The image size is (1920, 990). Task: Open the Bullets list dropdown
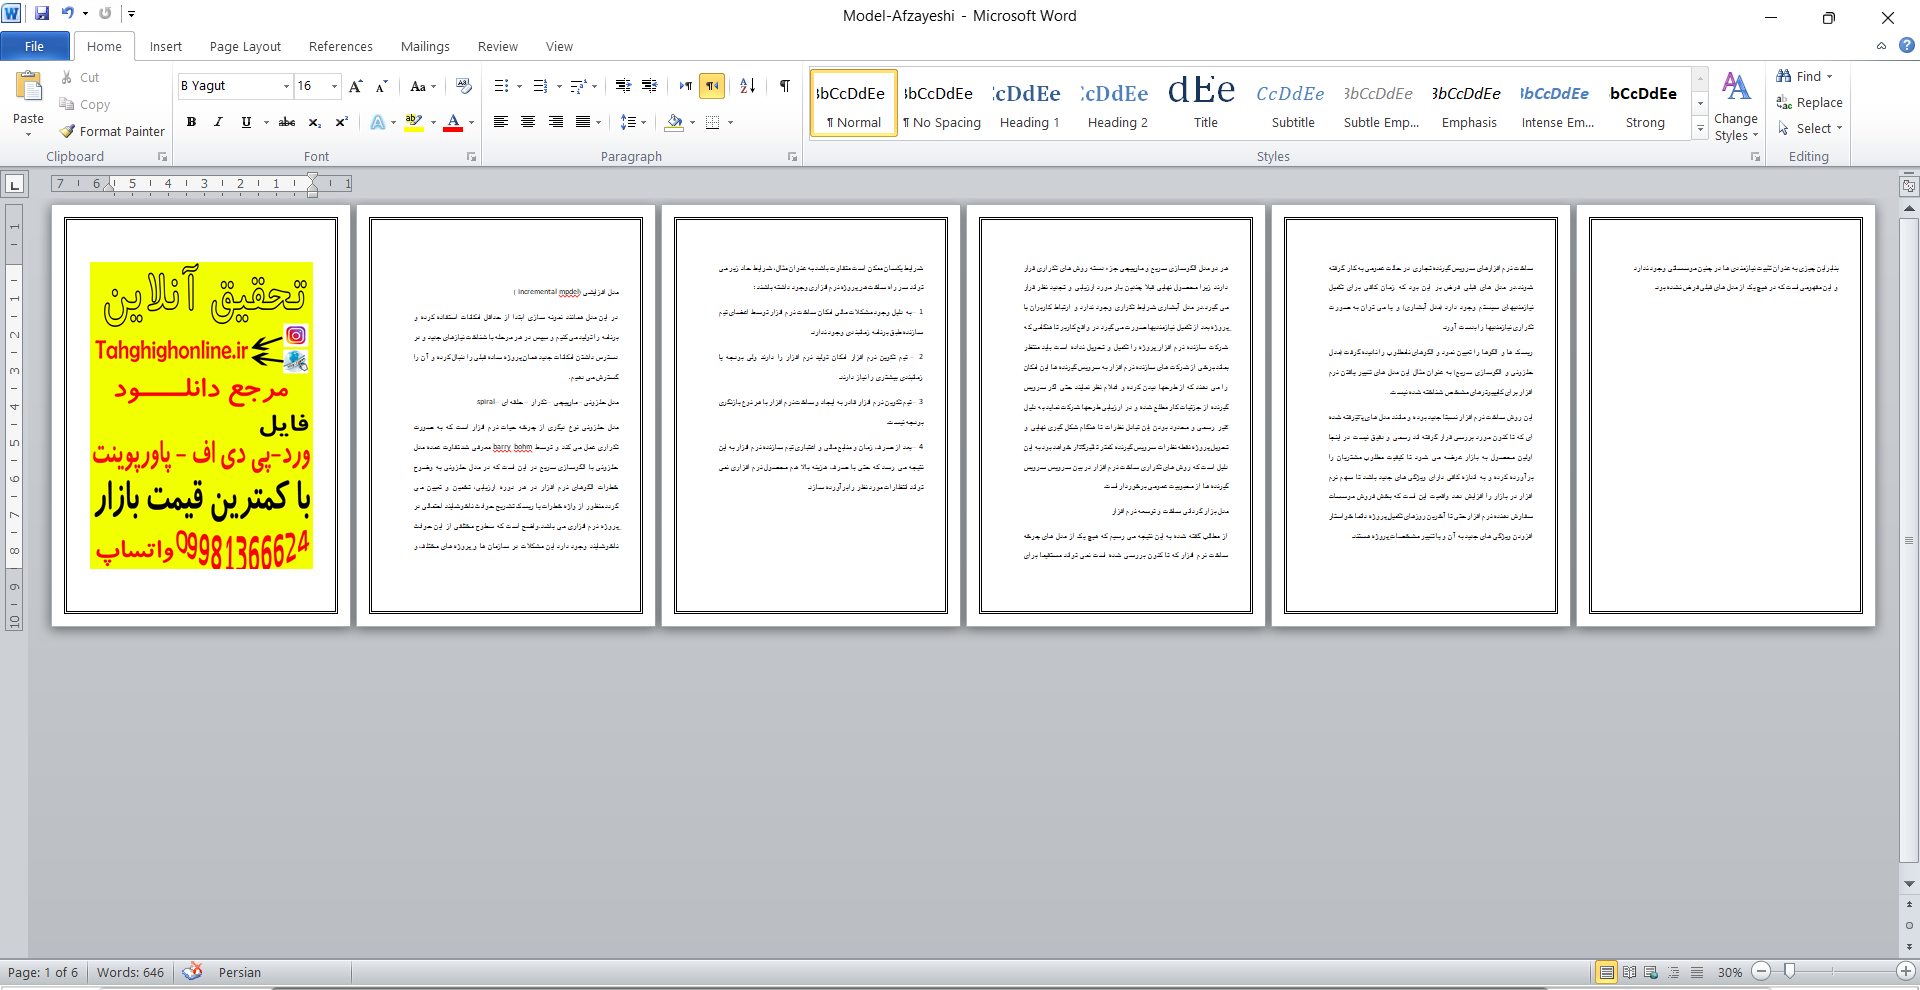click(x=519, y=86)
